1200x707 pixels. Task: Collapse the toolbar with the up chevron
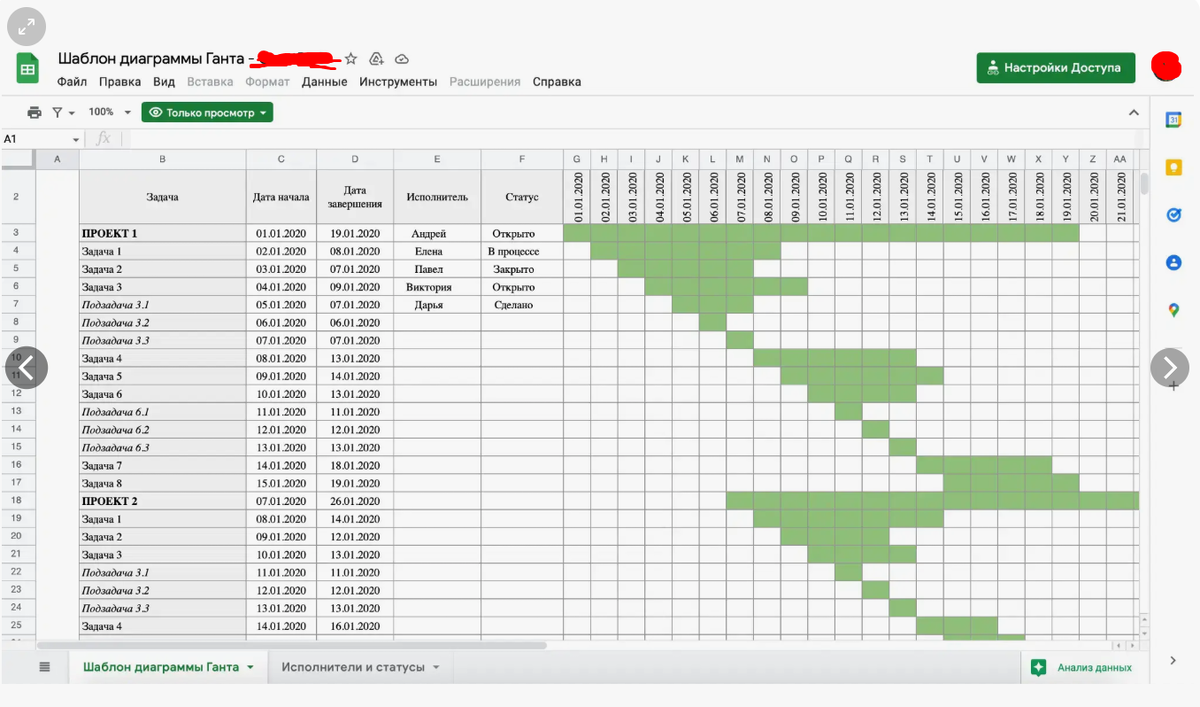tap(1134, 113)
